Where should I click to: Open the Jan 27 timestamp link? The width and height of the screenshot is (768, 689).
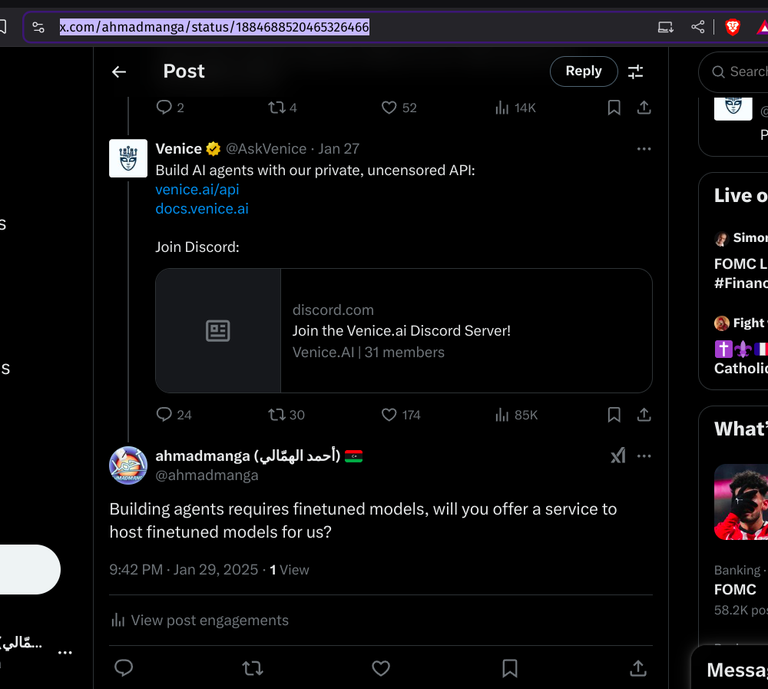[x=339, y=148]
